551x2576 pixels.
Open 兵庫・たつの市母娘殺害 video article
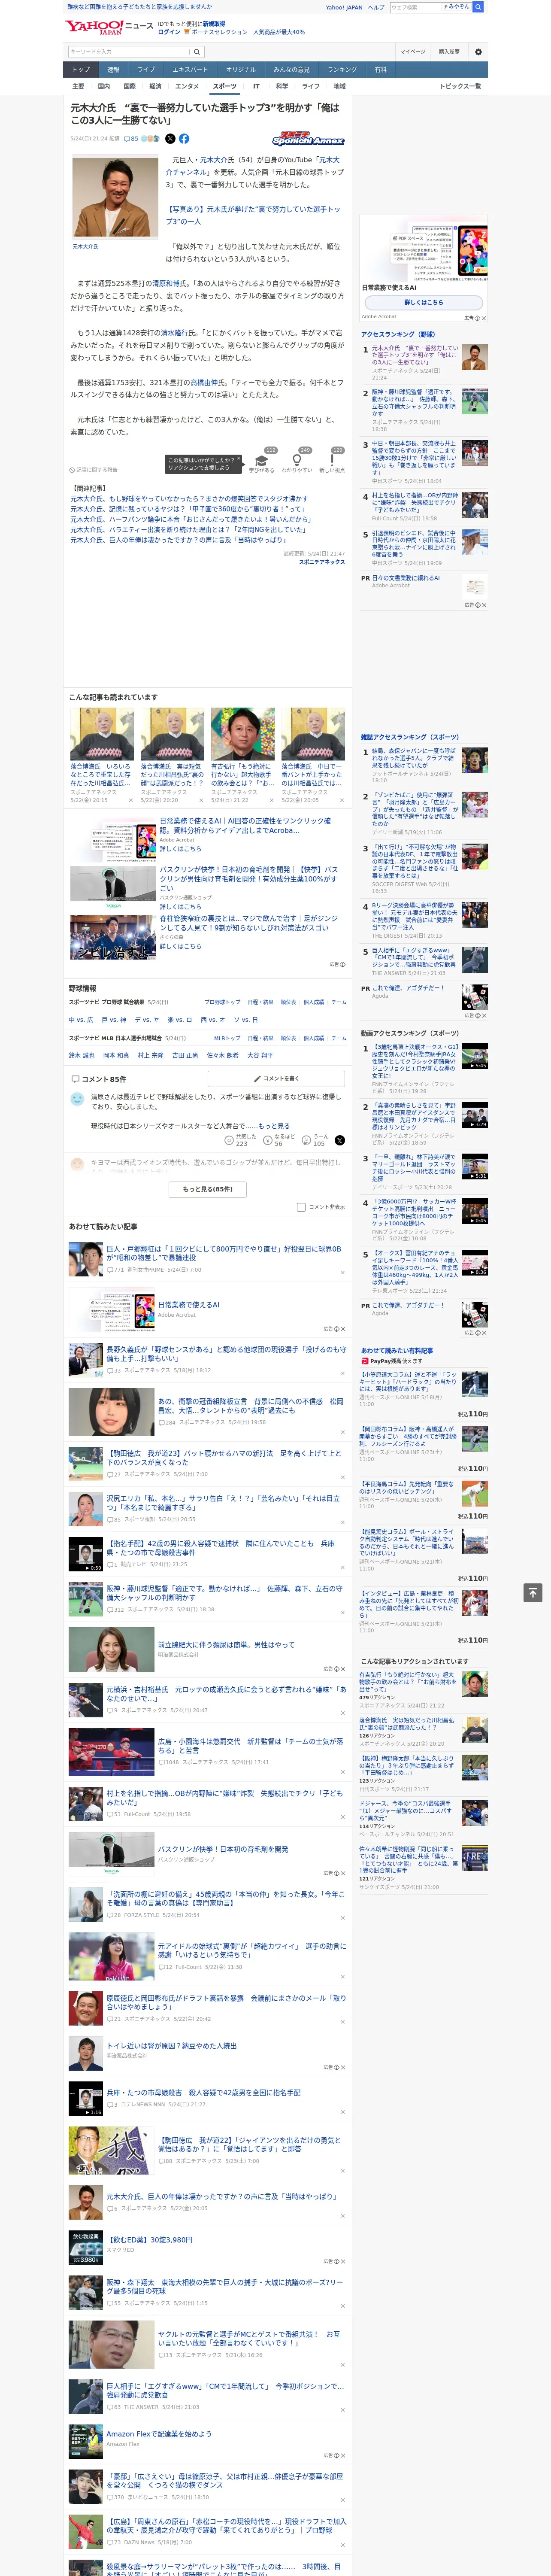coord(203,2092)
